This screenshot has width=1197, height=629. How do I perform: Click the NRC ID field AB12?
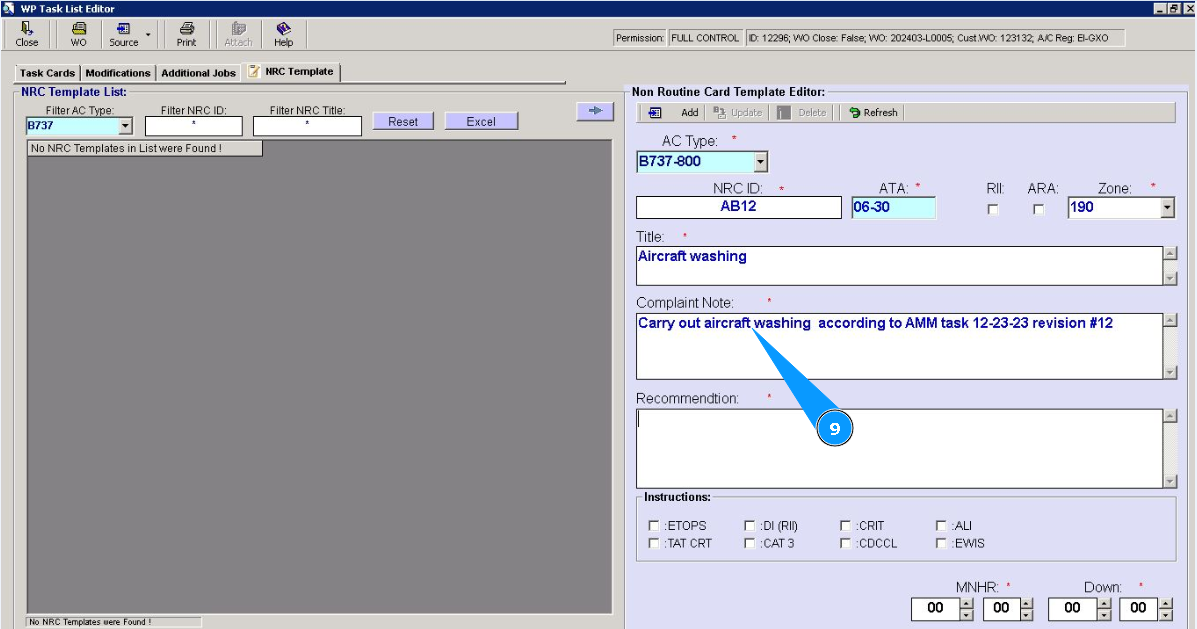coord(738,207)
